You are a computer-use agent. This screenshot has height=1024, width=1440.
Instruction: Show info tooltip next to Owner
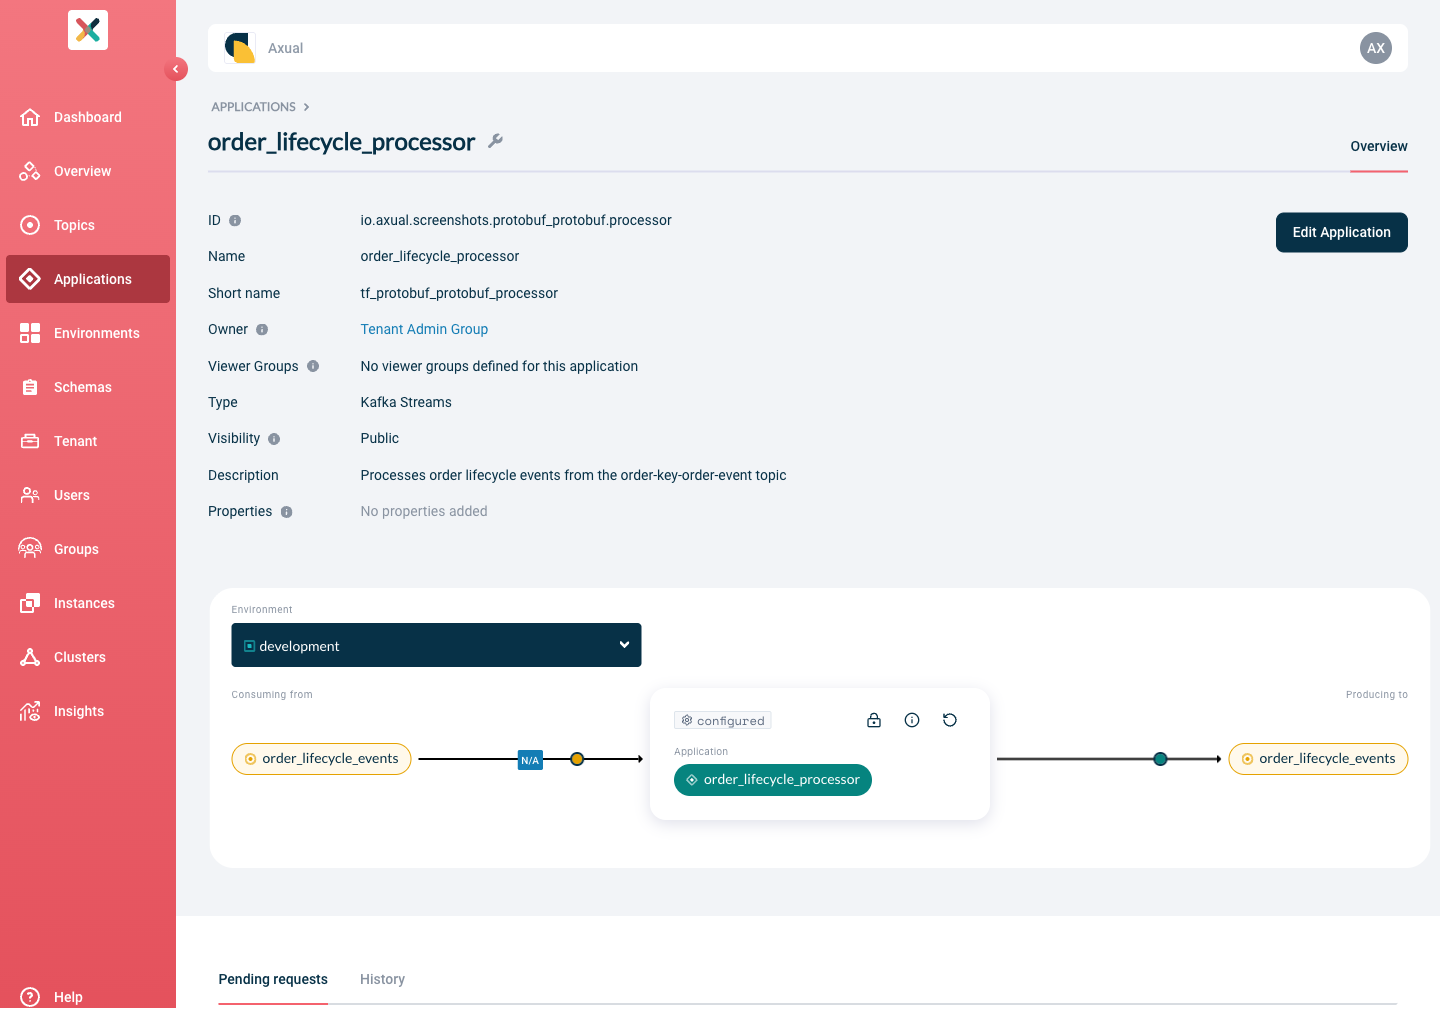coord(262,329)
